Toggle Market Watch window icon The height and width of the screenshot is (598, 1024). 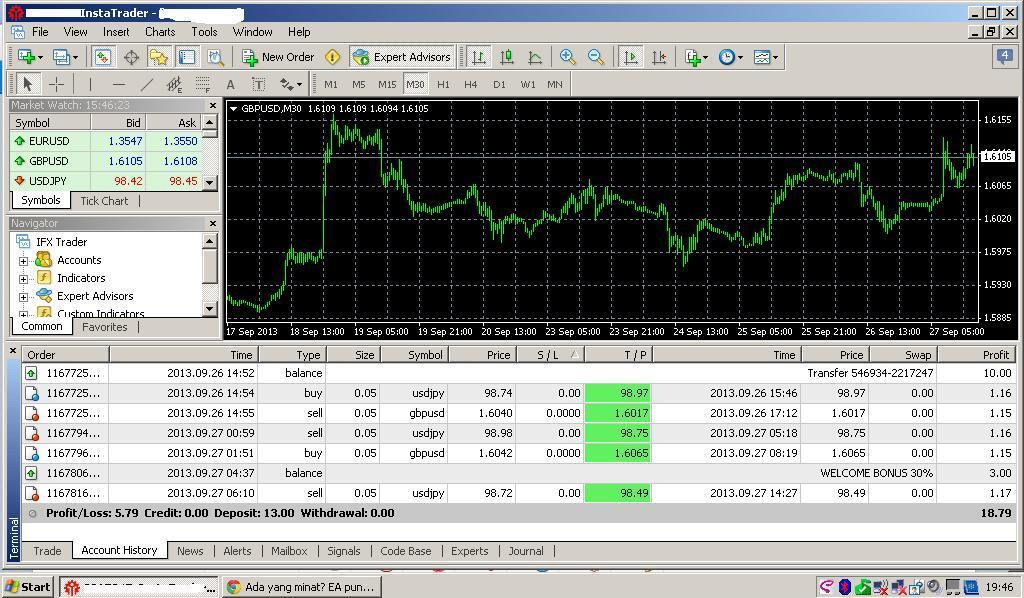coord(103,57)
